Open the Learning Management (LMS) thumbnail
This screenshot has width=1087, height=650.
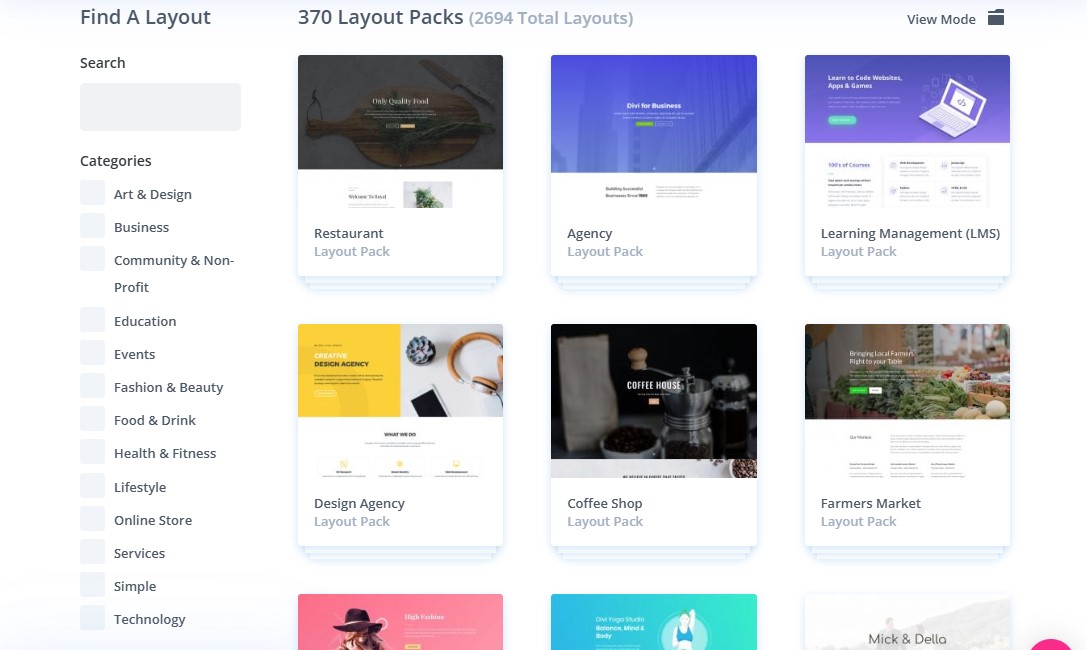[x=907, y=132]
